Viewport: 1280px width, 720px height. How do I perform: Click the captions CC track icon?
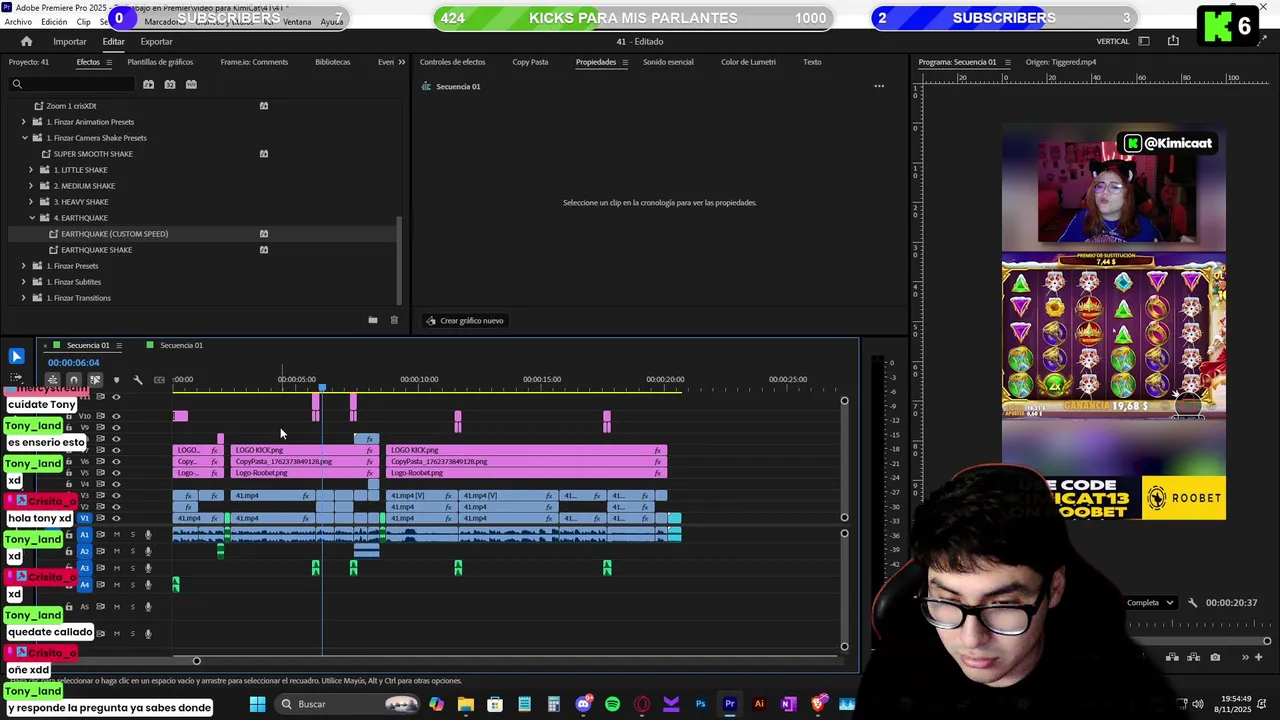tap(159, 380)
